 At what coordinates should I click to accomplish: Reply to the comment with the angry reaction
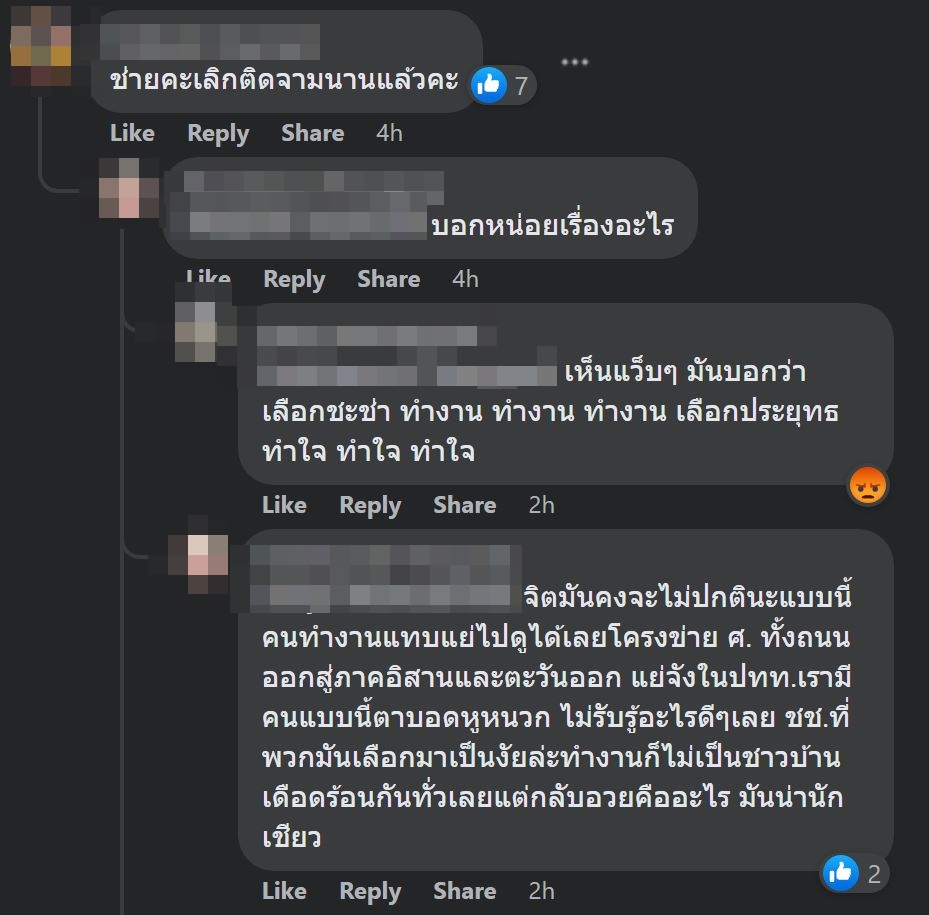[370, 506]
